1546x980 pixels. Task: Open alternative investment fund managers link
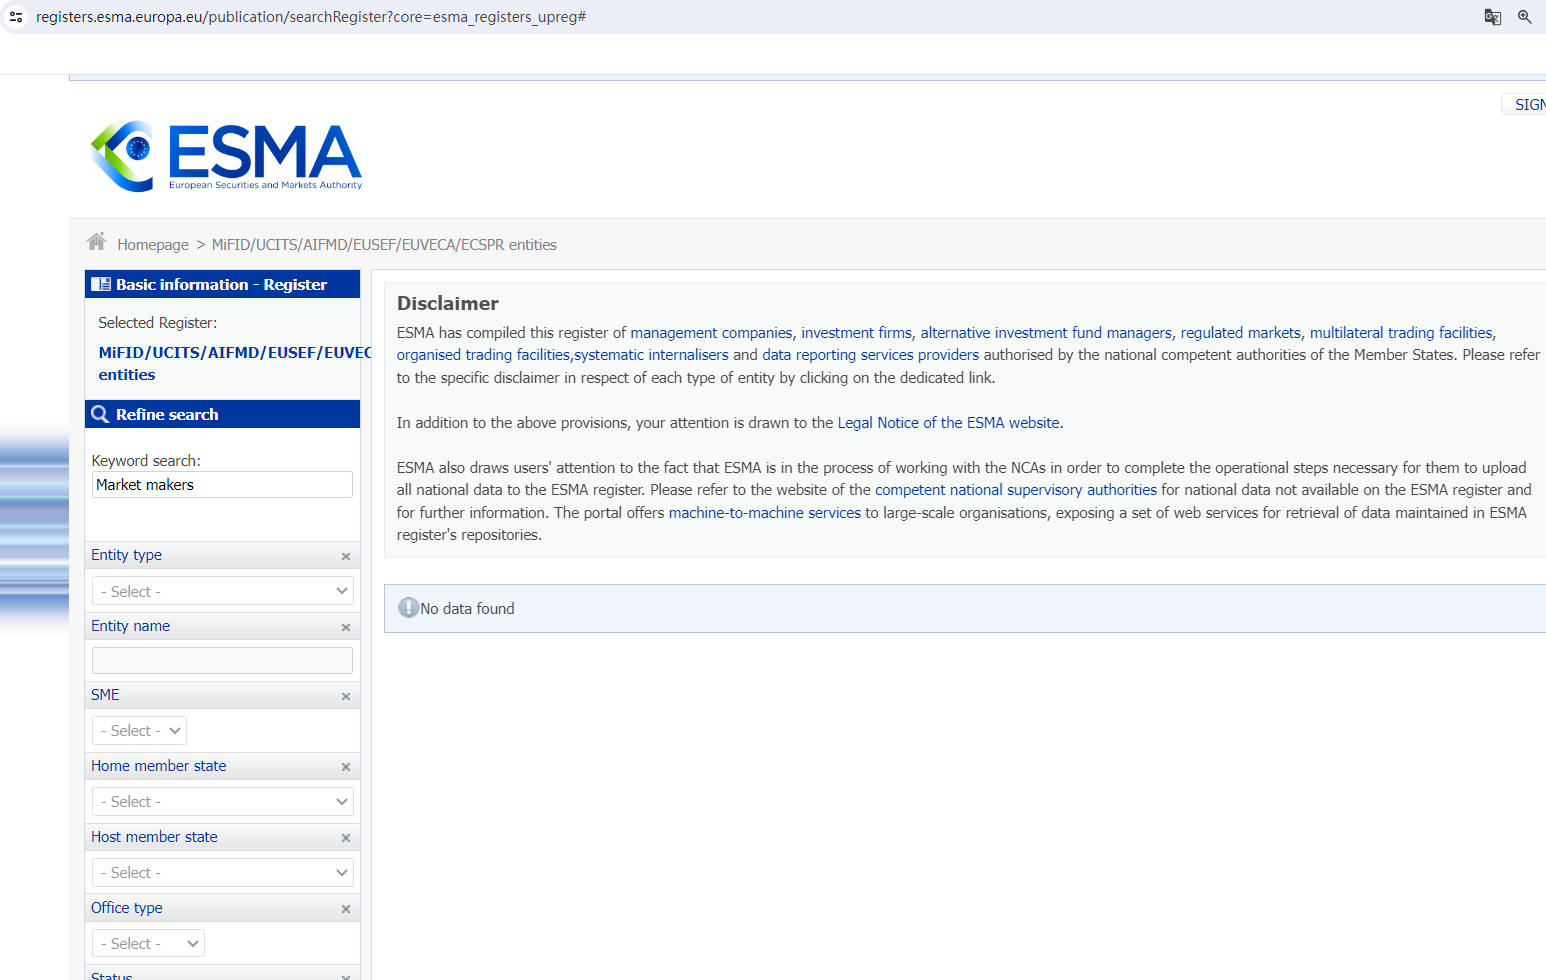1046,333
